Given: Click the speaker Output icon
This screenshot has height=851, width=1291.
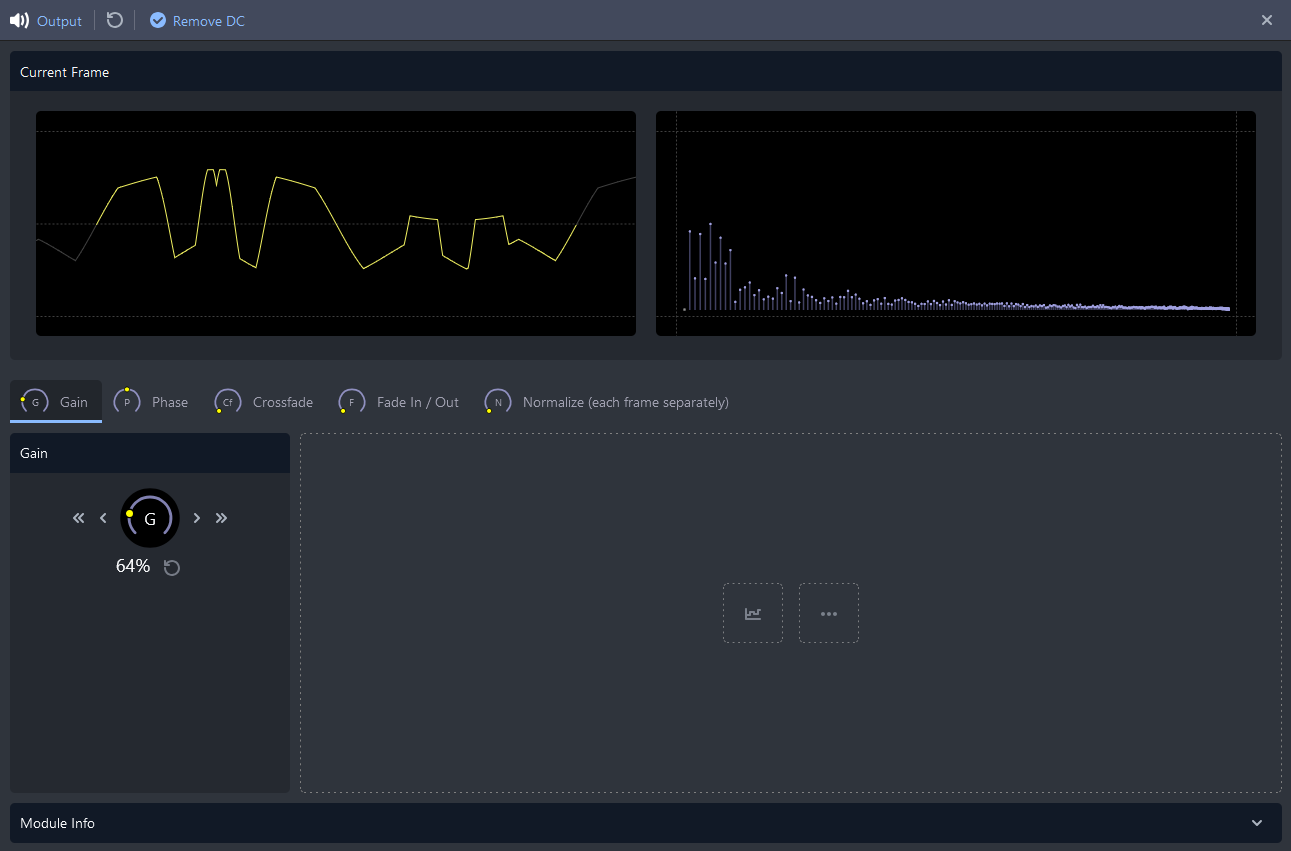Looking at the screenshot, I should pos(19,20).
